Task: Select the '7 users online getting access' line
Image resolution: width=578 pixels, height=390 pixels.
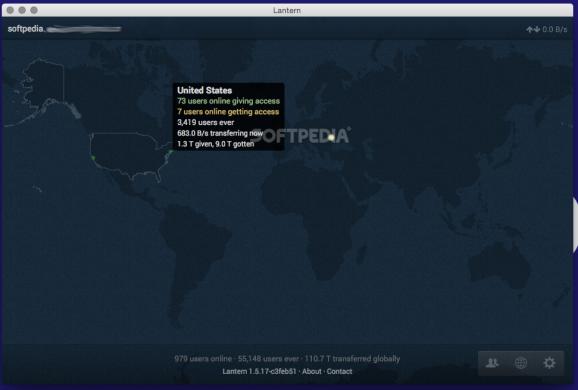Action: click(x=228, y=112)
